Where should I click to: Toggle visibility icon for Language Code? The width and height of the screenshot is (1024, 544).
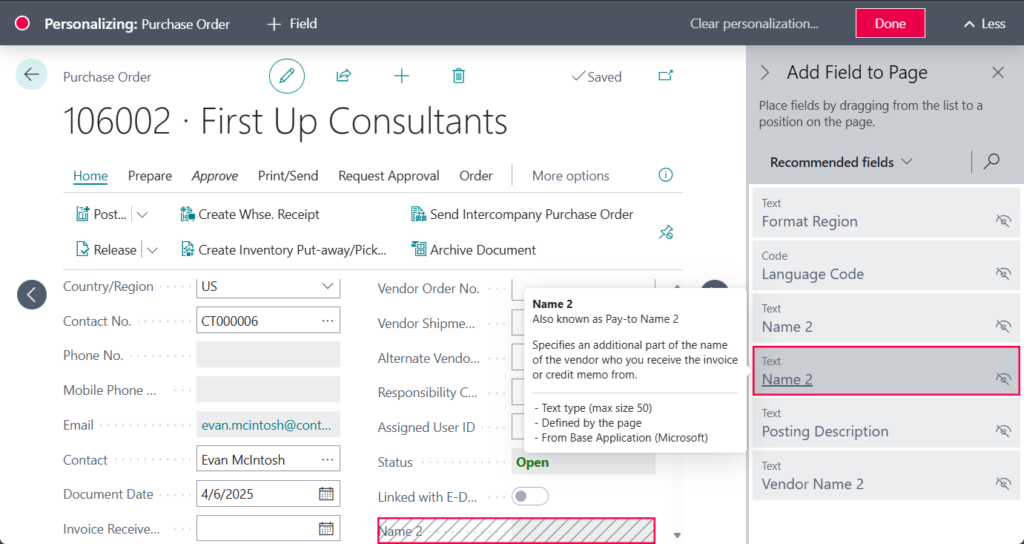[1003, 273]
